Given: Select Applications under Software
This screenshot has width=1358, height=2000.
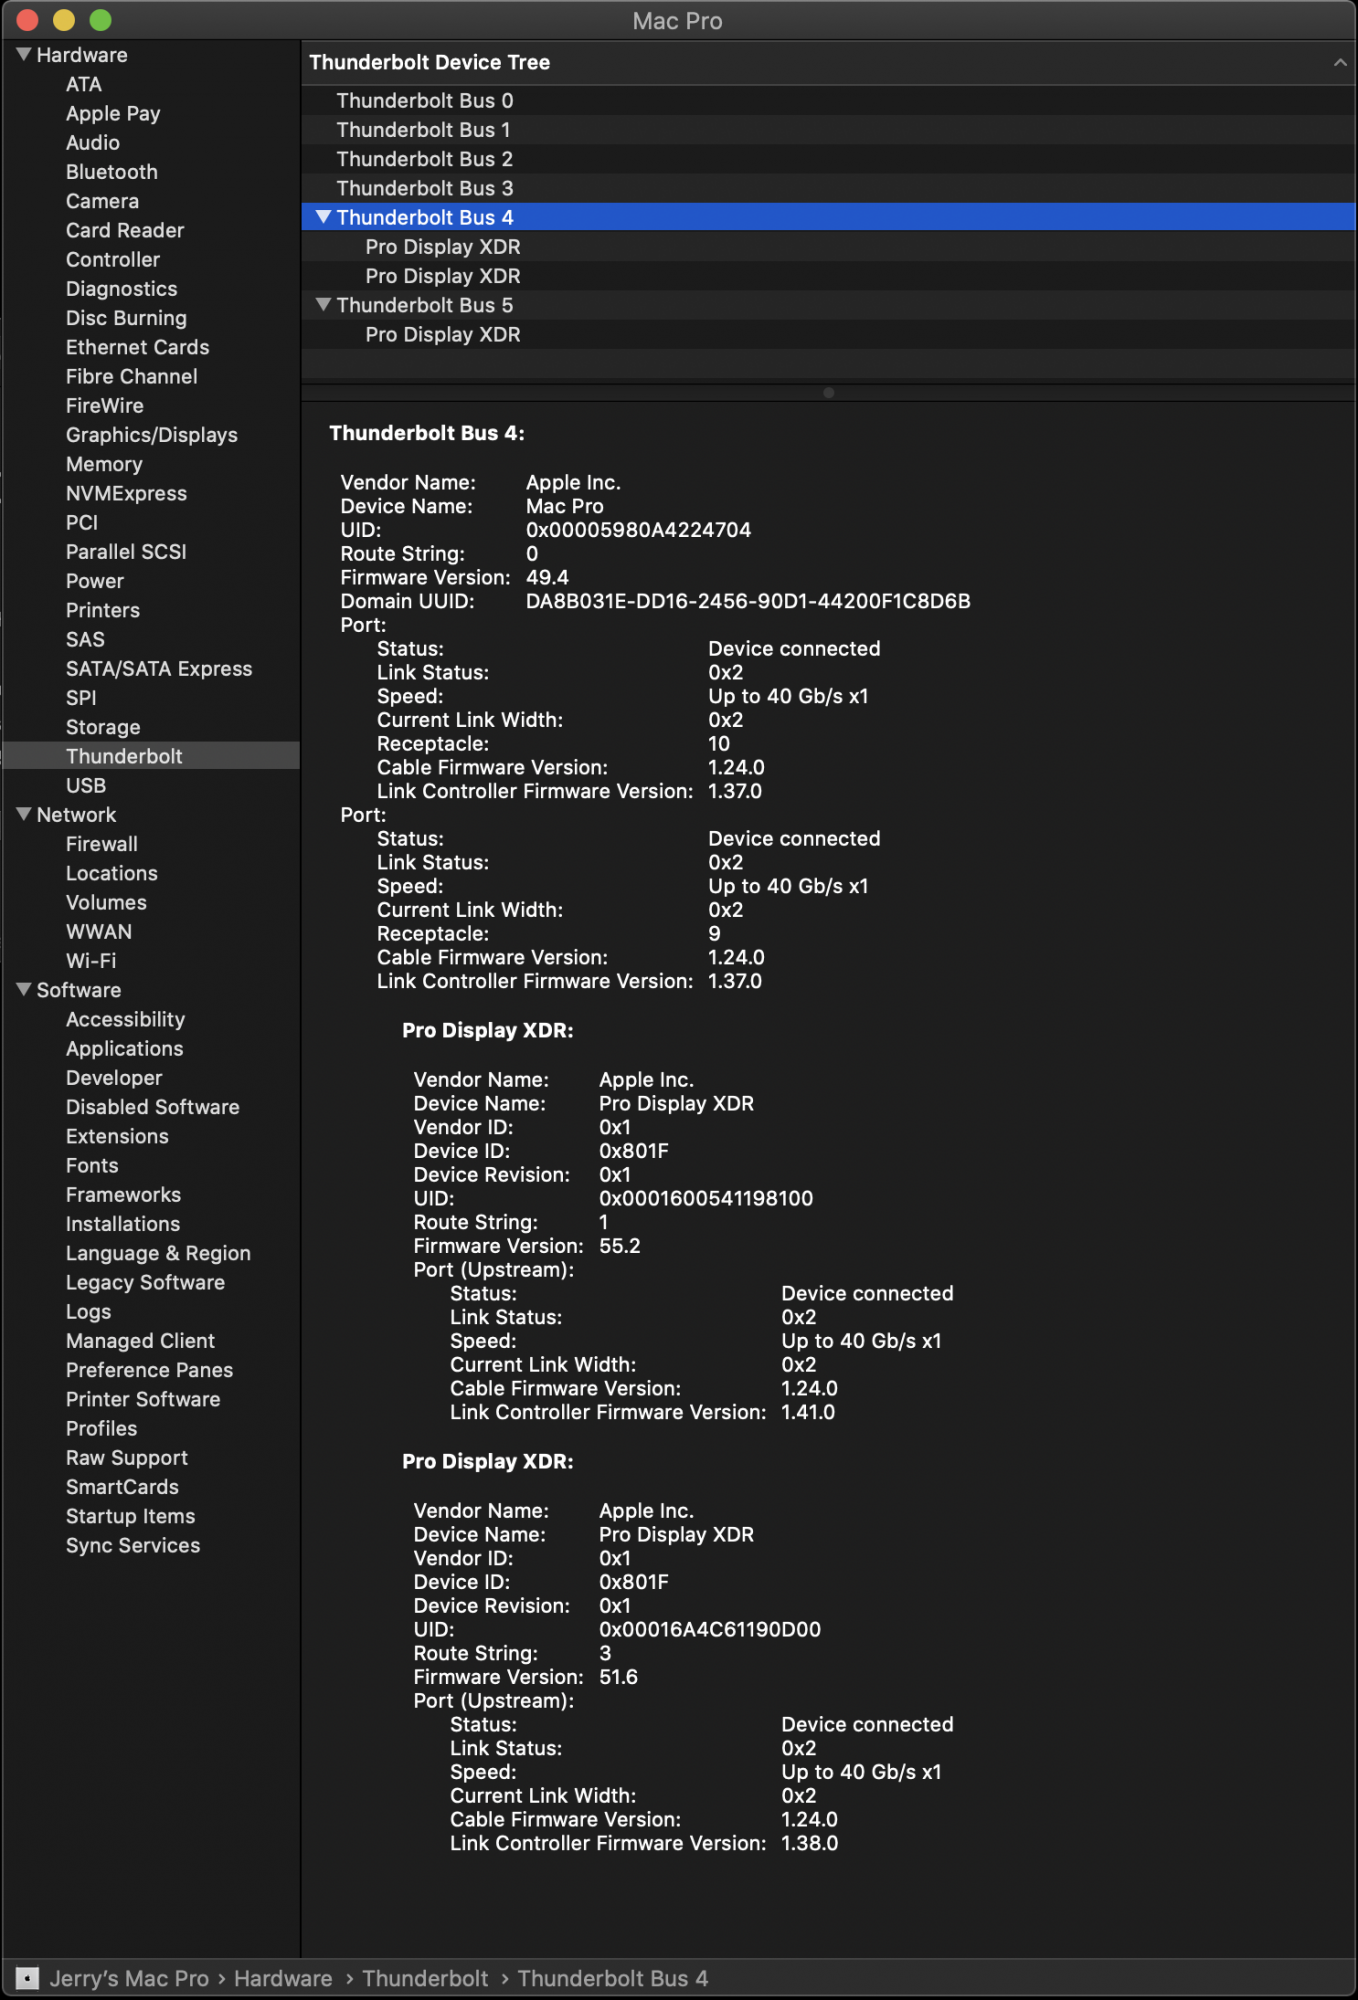Looking at the screenshot, I should click(125, 1048).
